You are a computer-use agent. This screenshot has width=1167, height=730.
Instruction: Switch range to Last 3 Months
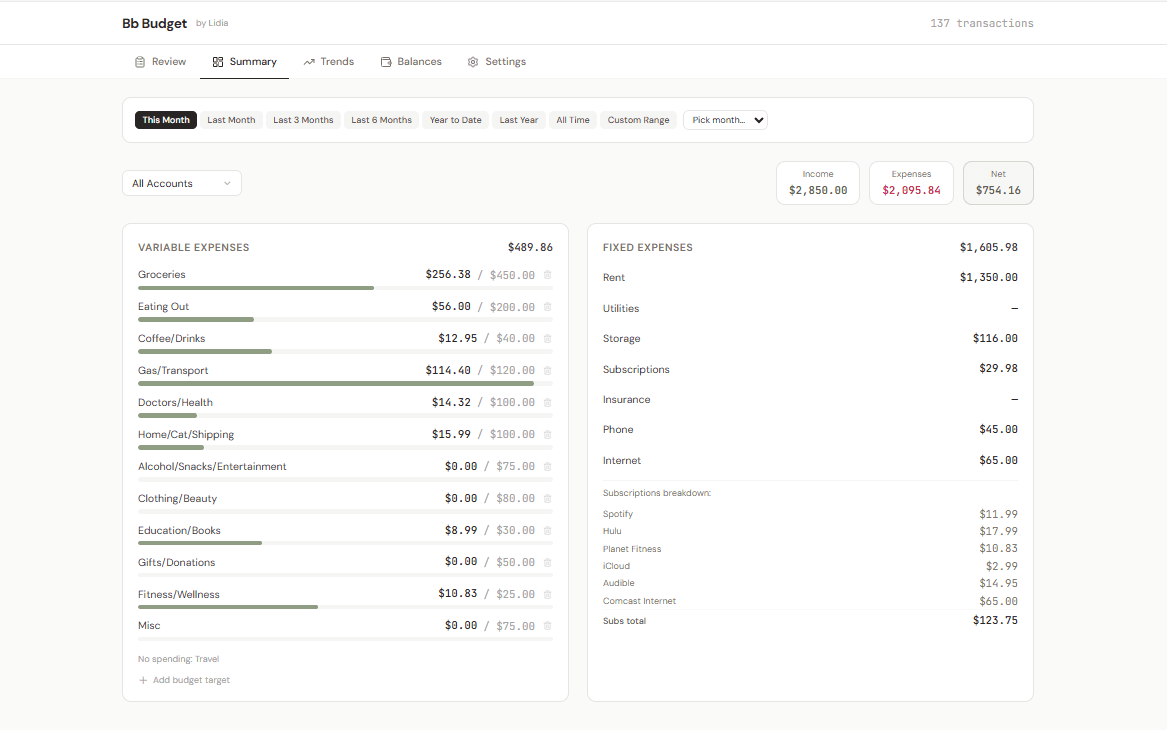(303, 120)
